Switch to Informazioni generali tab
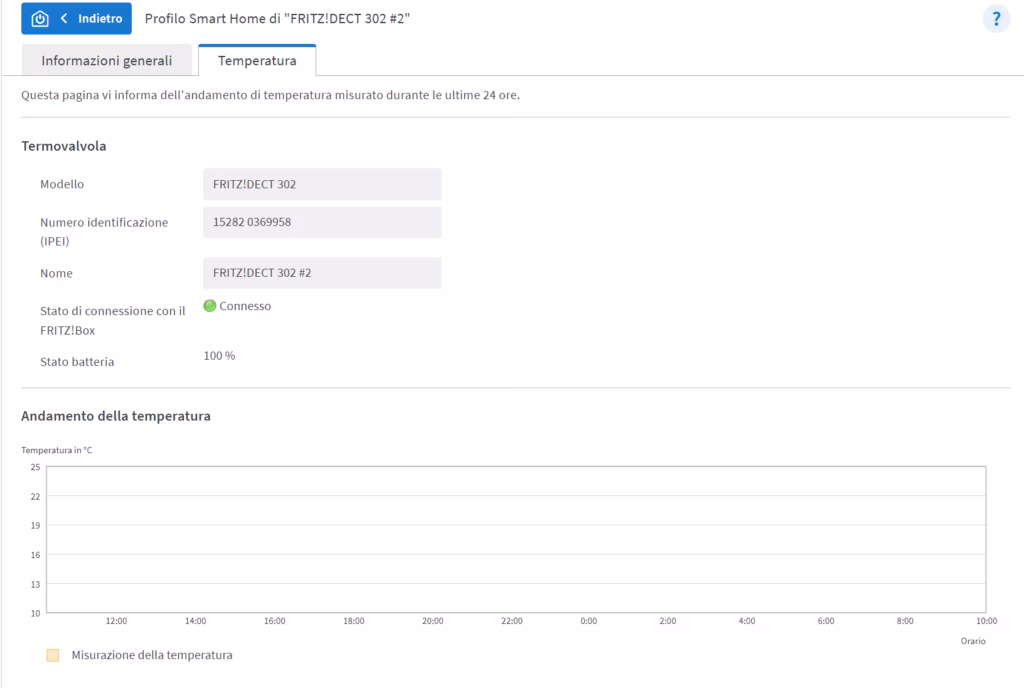Viewport: 1024px width, 688px height. coord(106,60)
